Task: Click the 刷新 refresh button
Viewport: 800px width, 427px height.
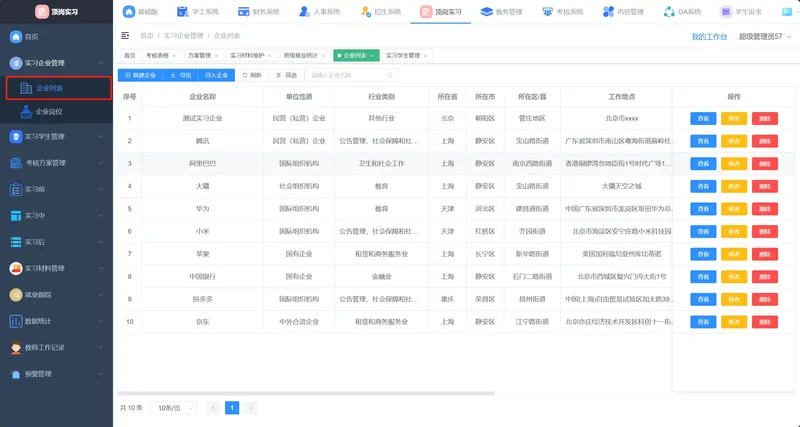Action: click(x=252, y=75)
